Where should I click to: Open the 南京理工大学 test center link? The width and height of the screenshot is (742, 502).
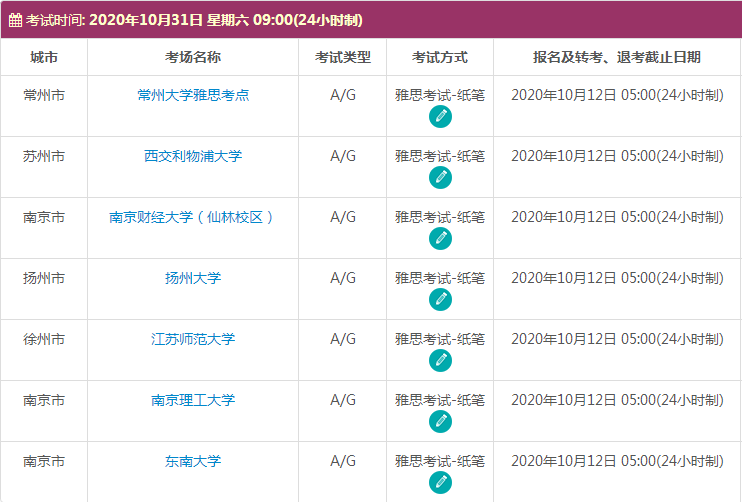[x=193, y=400]
